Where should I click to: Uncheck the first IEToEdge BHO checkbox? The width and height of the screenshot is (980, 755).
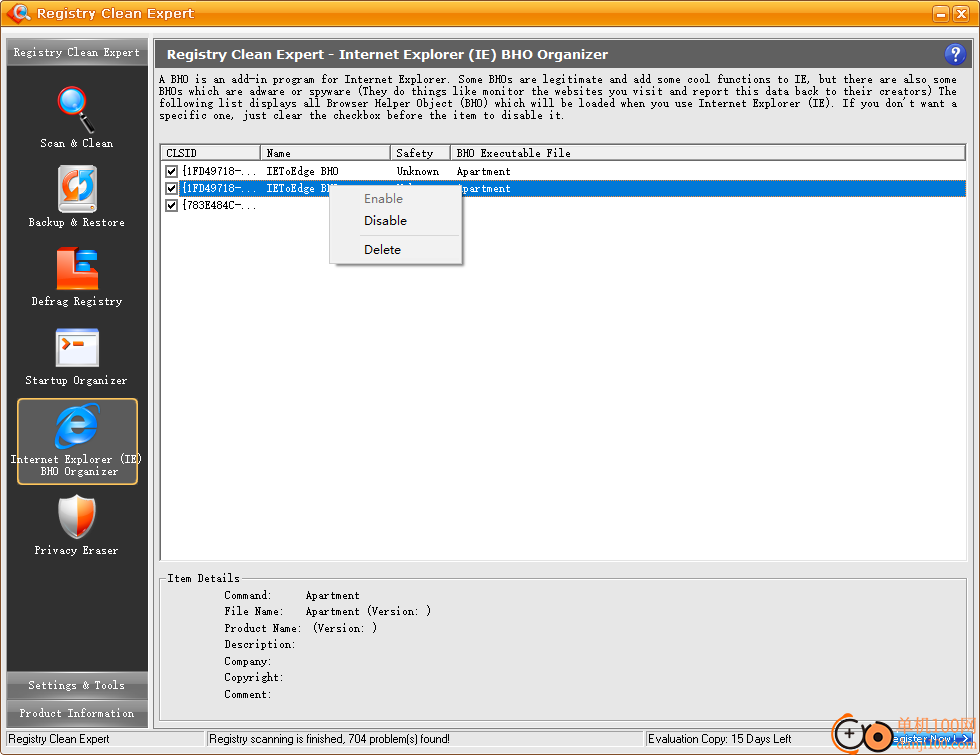171,171
